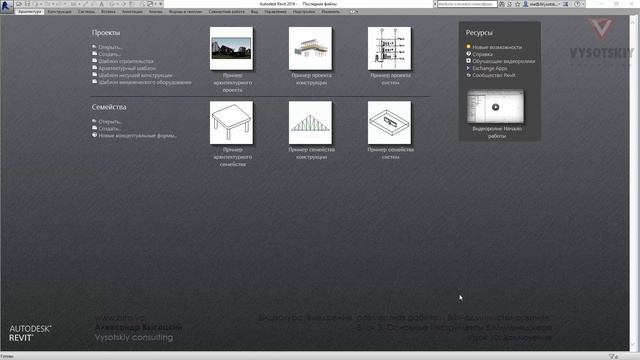Open the systems family sample thumbnail
Screen dimensions: 640x360
(x=389, y=123)
